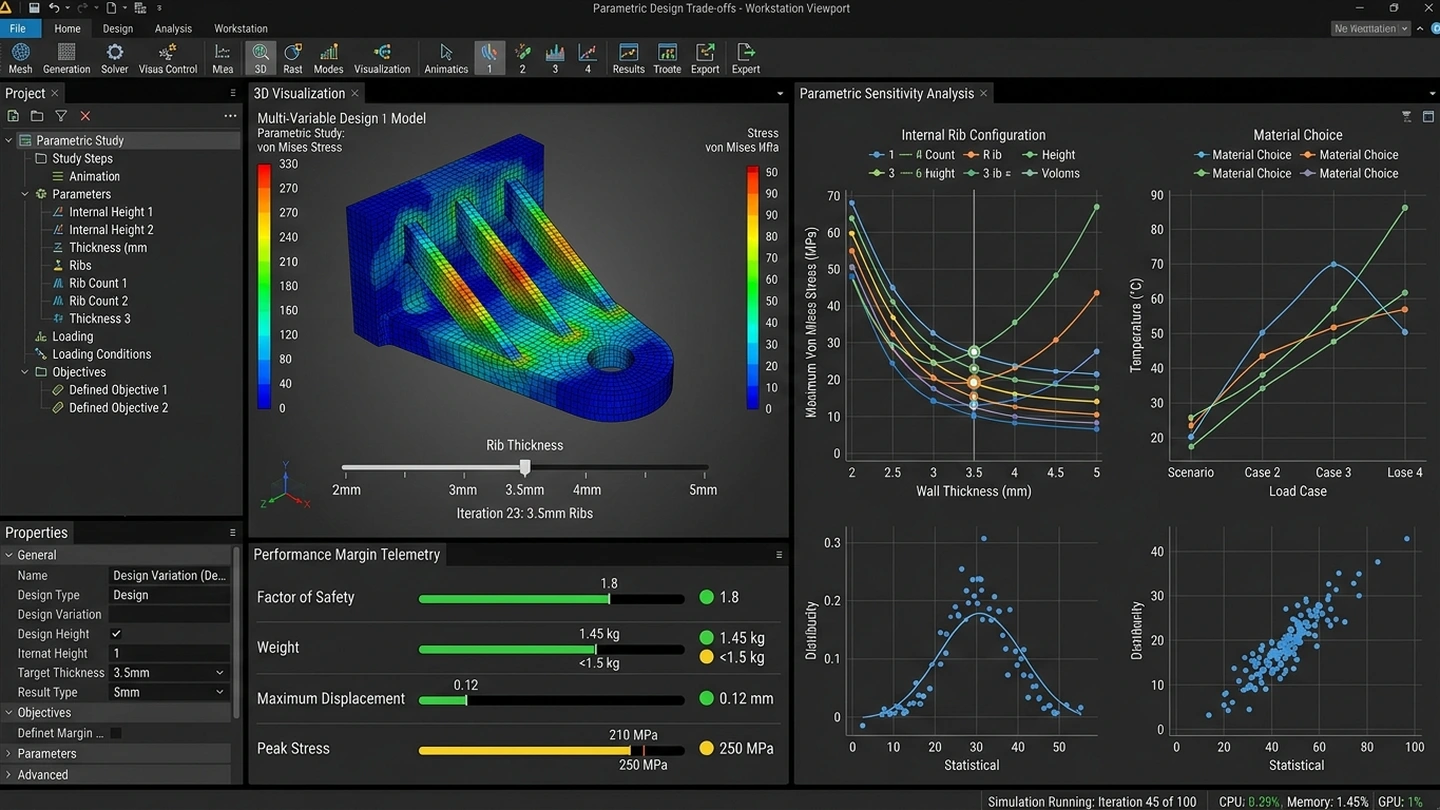Click the Factor of Safety bar
This screenshot has height=810, width=1440.
tap(550, 599)
